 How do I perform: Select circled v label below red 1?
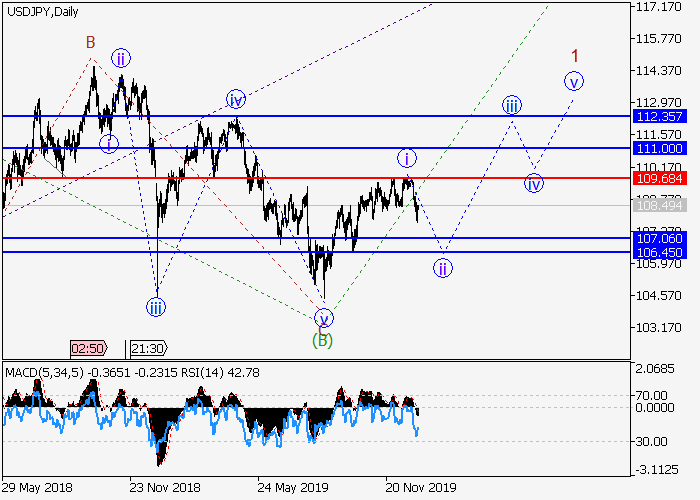[x=573, y=81]
